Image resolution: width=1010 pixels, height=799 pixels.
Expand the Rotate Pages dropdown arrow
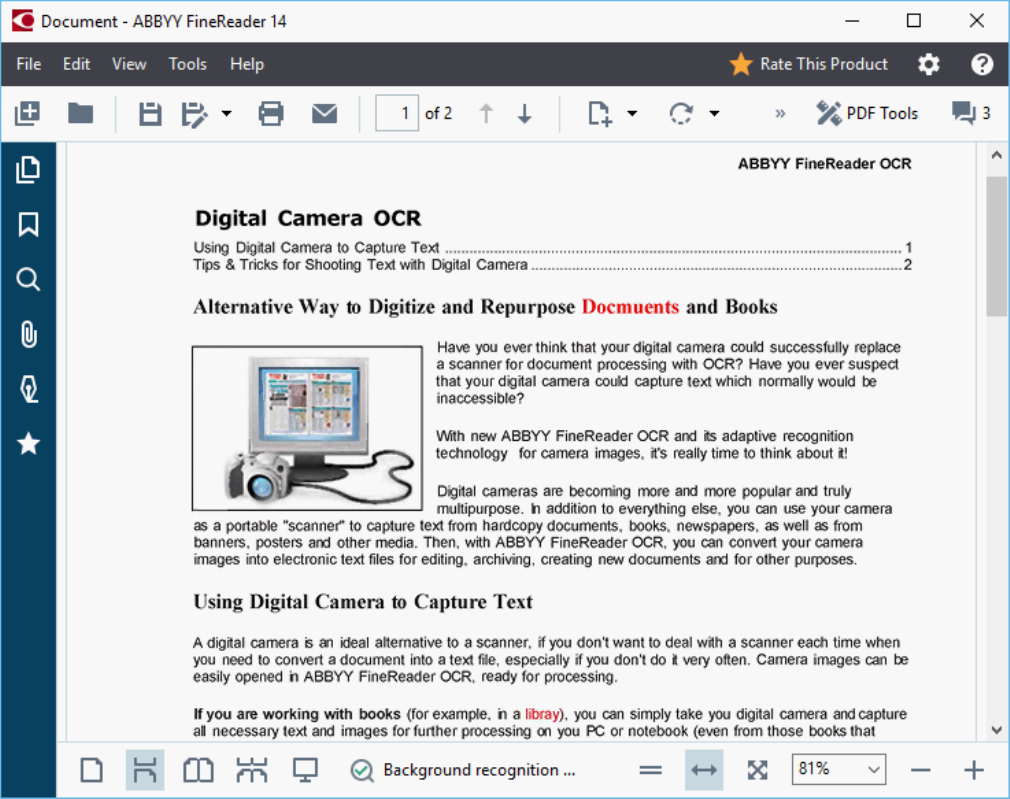click(714, 113)
